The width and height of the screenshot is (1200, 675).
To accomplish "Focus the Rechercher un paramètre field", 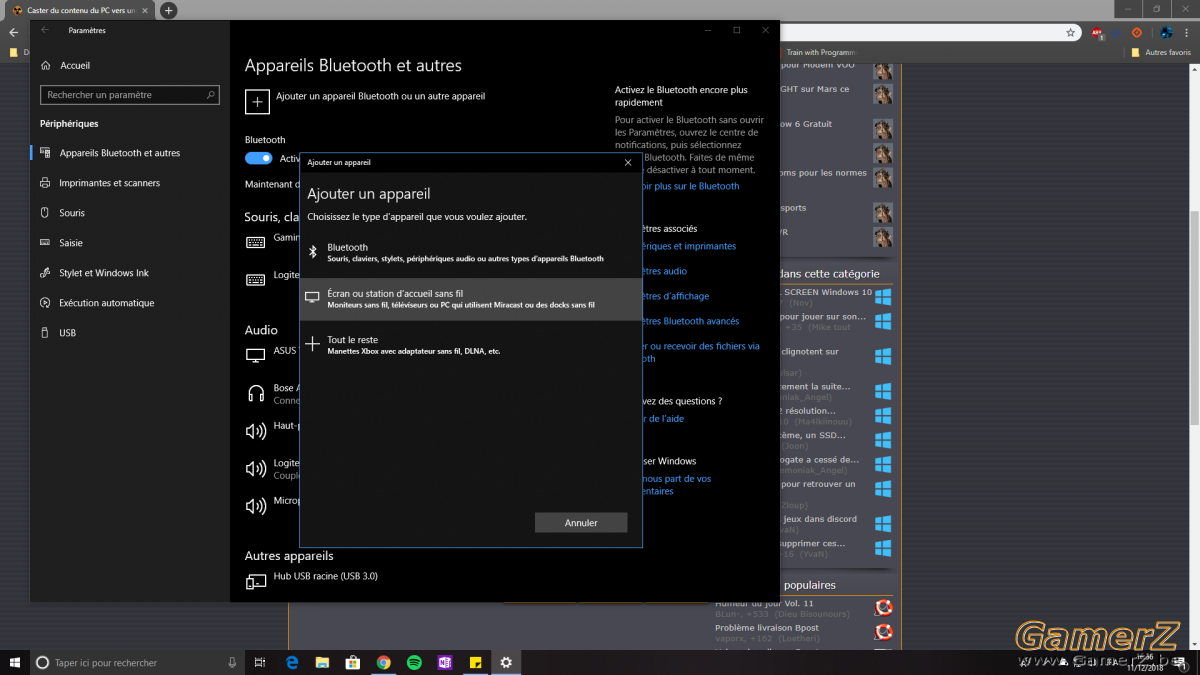I will 129,95.
